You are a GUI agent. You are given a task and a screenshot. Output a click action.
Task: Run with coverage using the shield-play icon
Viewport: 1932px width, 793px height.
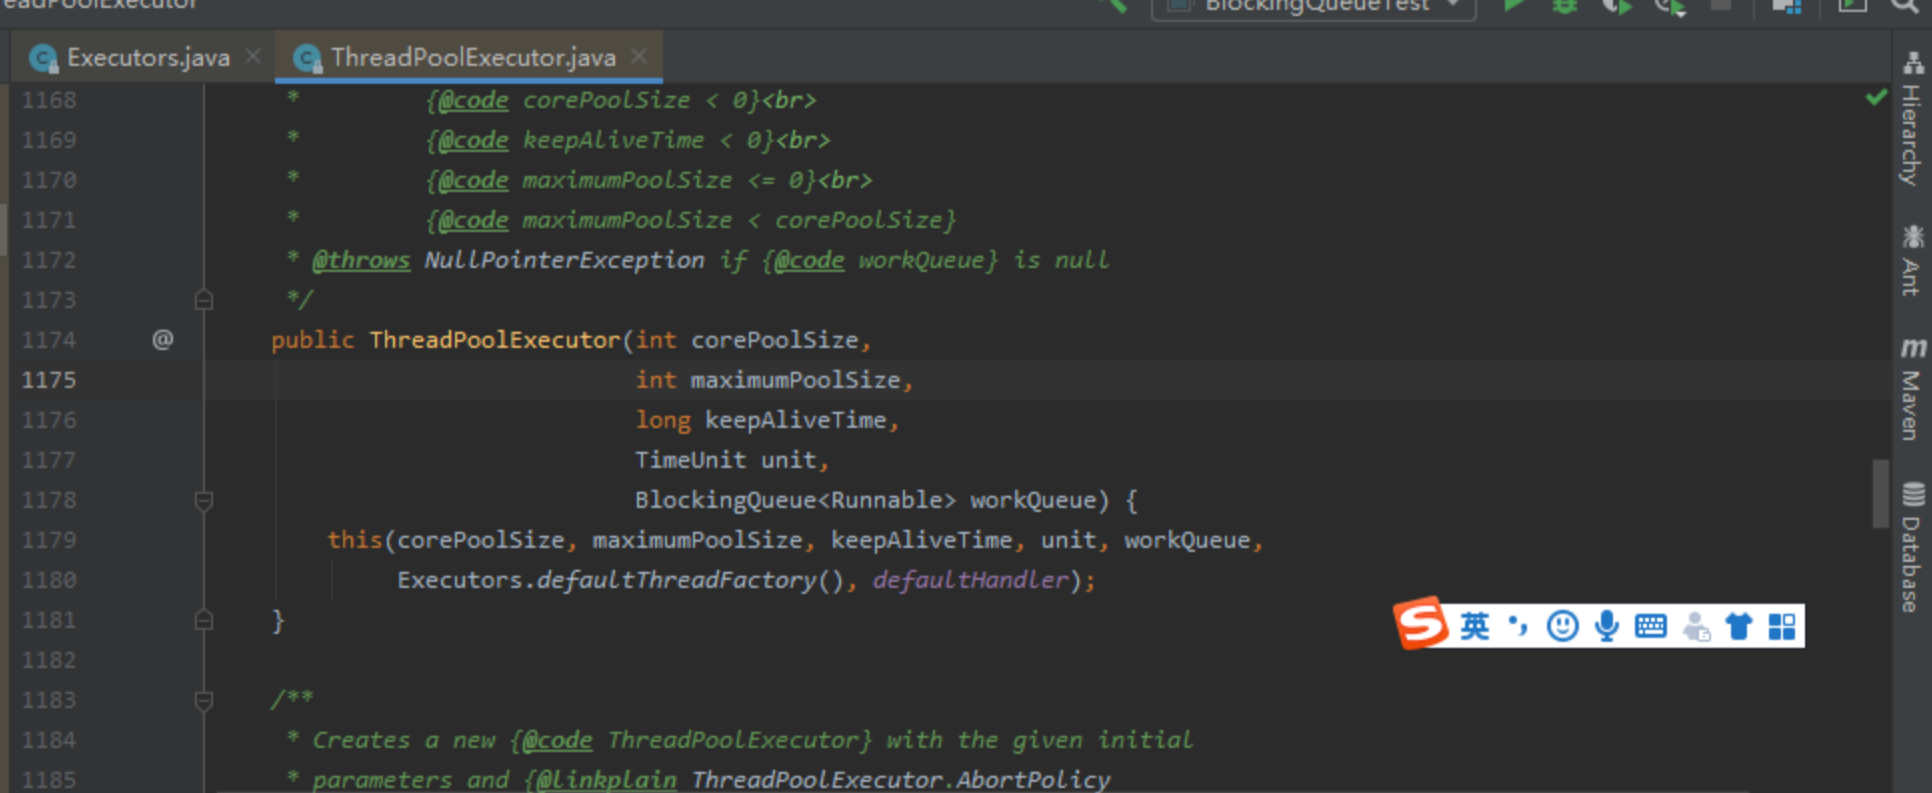(1616, 7)
